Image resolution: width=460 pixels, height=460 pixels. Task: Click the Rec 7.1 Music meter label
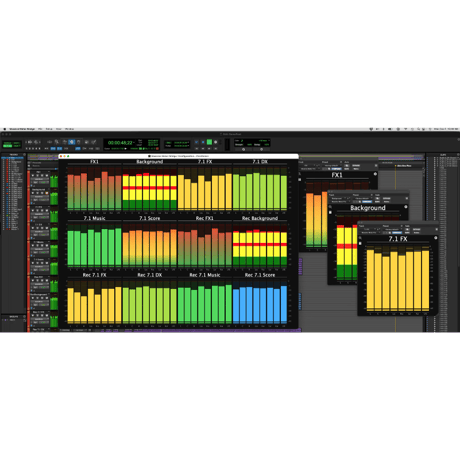[x=205, y=275]
